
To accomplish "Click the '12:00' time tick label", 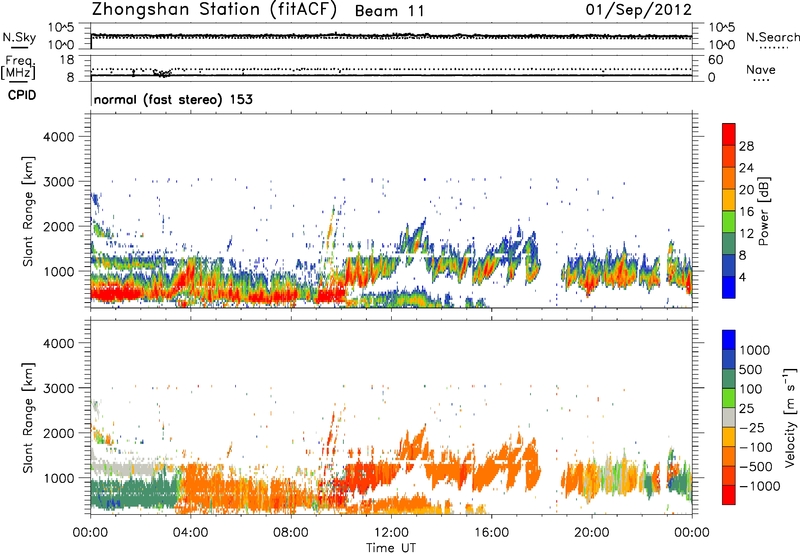I will 391,533.
